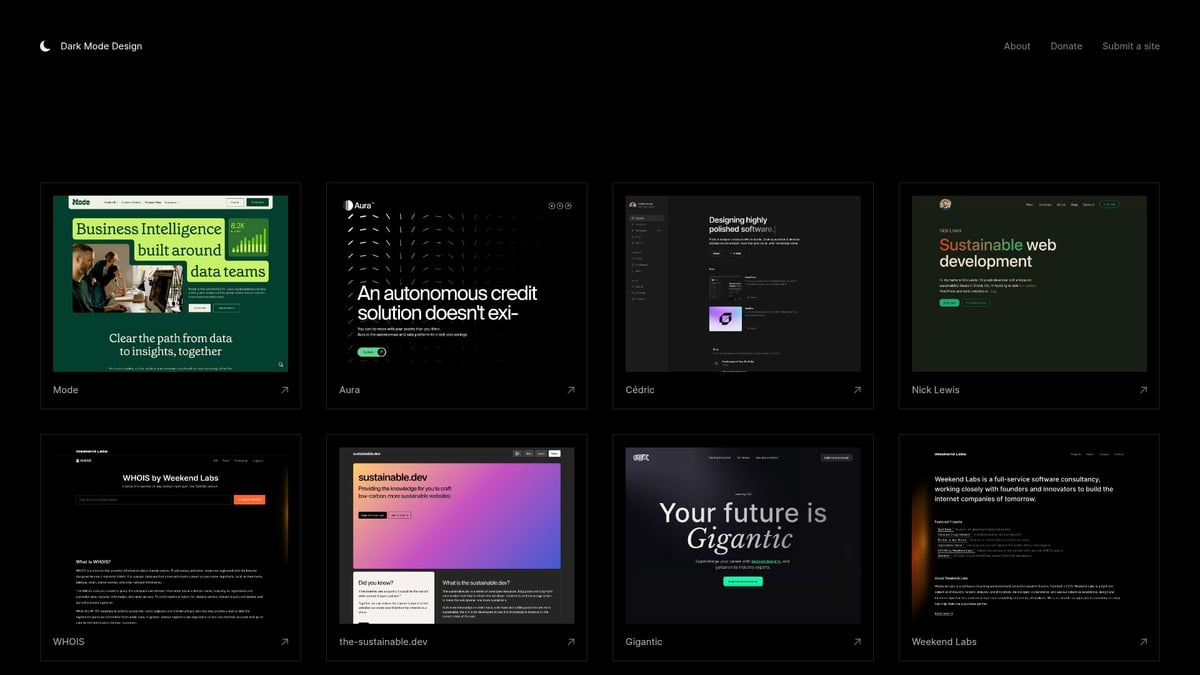Select the Gigantic 'Your future' thumbnail
Viewport: 1200px width, 675px height.
742,534
